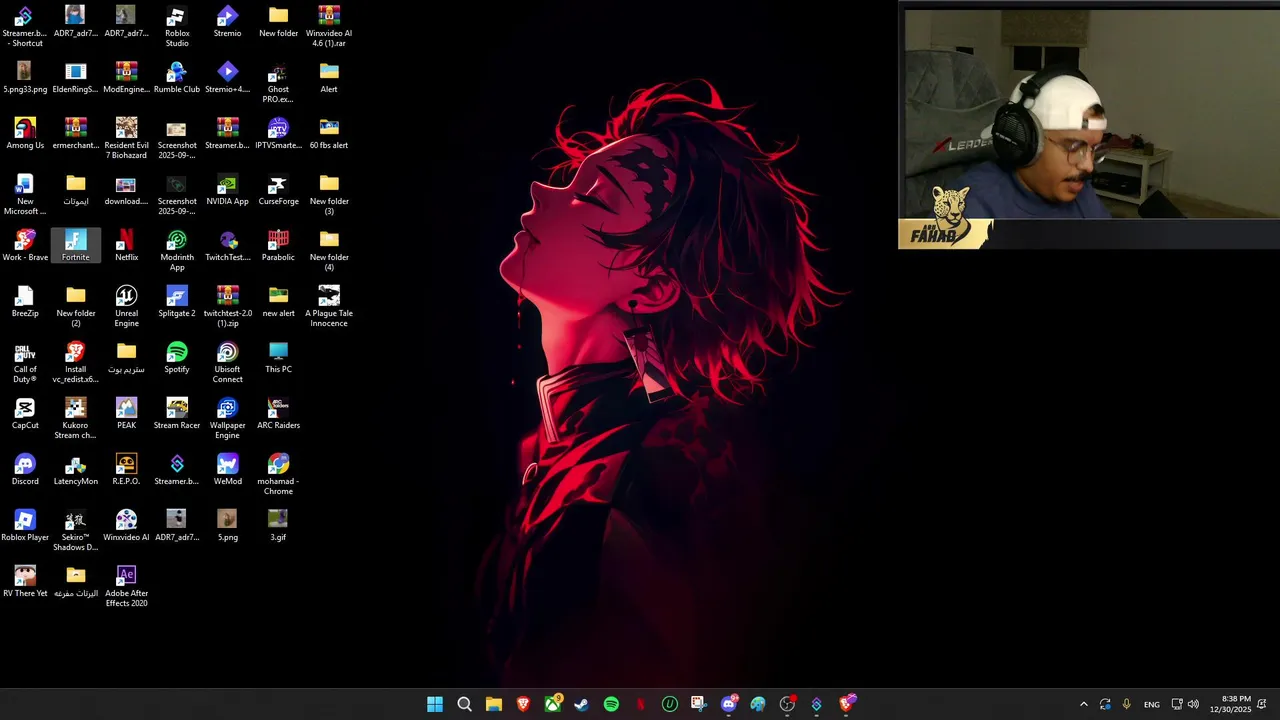The image size is (1280, 720).
Task: Select A Plague Tale Innocence icon
Action: pyautogui.click(x=329, y=307)
